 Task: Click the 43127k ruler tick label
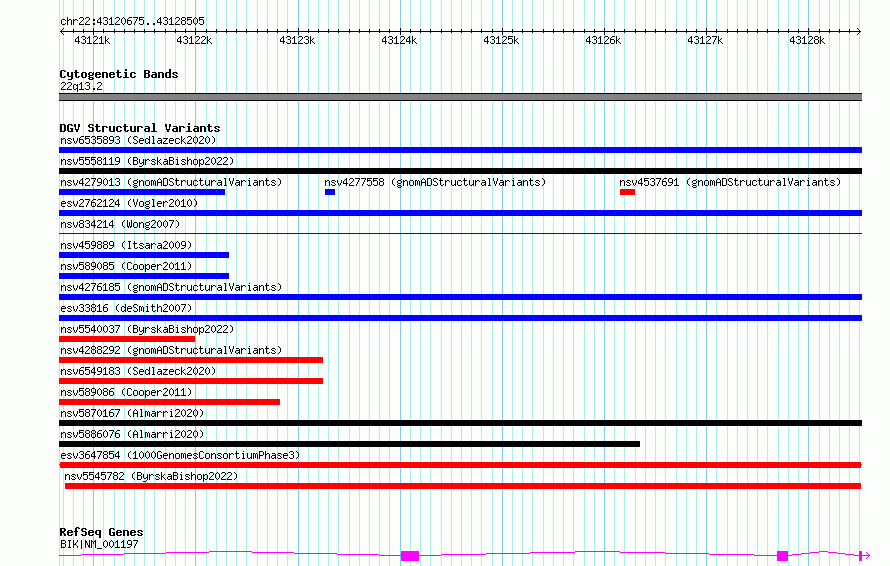point(705,41)
